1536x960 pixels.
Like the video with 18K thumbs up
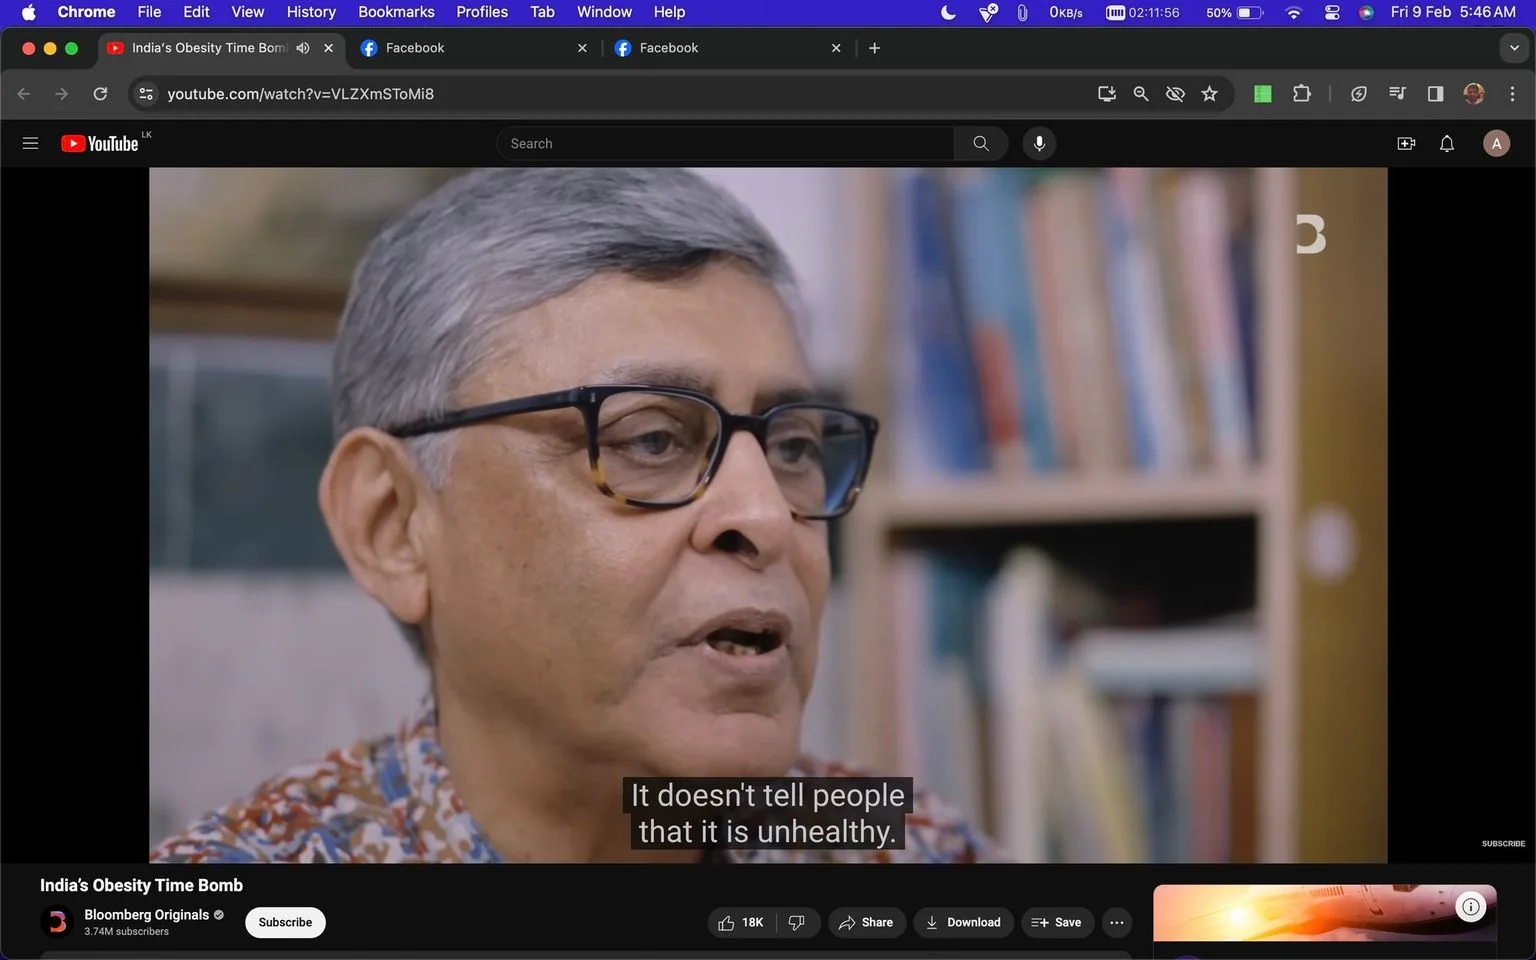click(x=741, y=922)
